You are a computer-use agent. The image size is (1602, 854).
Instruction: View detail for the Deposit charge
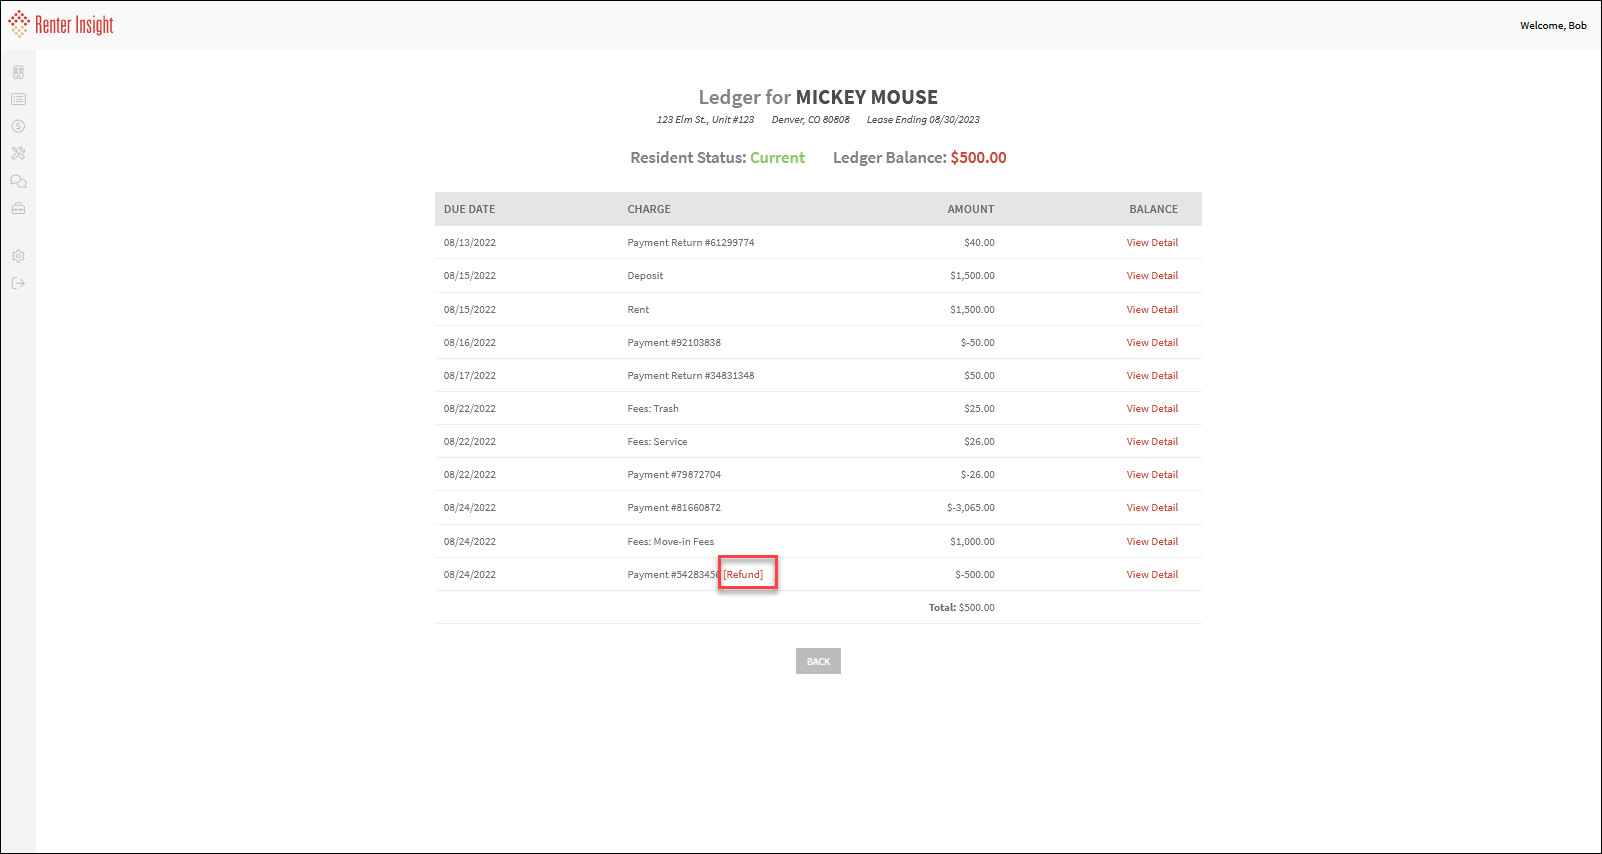(x=1152, y=275)
